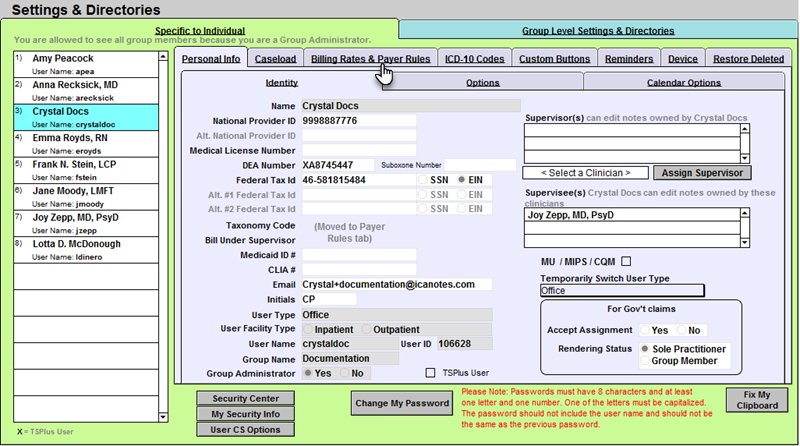Set Group Administrator to No
Image resolution: width=800 pixels, height=446 pixels.
(346, 372)
